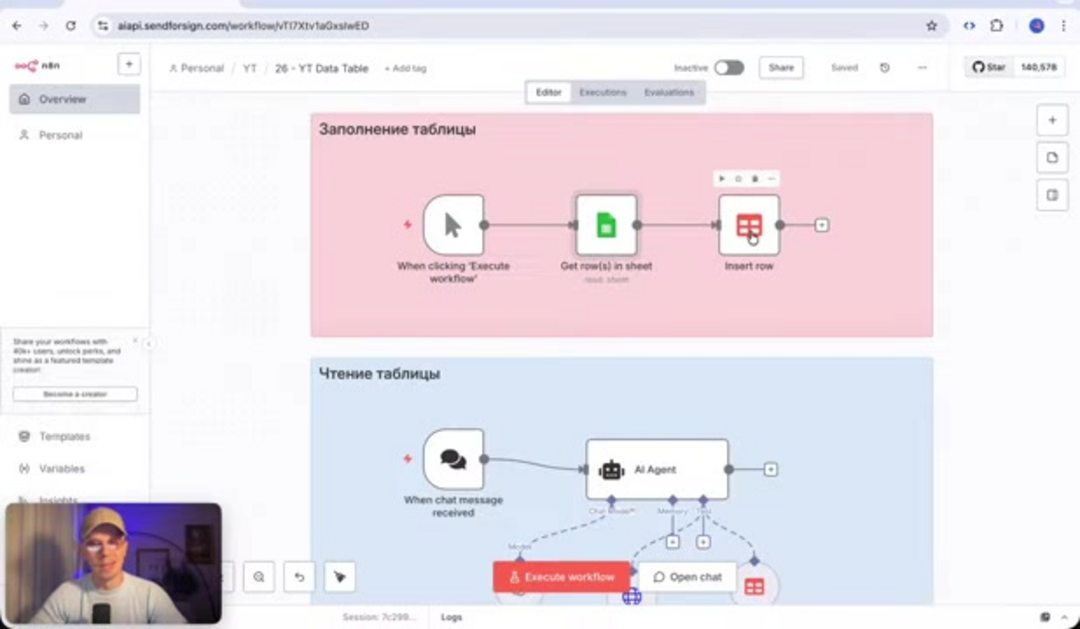Image resolution: width=1080 pixels, height=629 pixels.
Task: Toggle the Inactive workflow switch
Action: [x=728, y=68]
